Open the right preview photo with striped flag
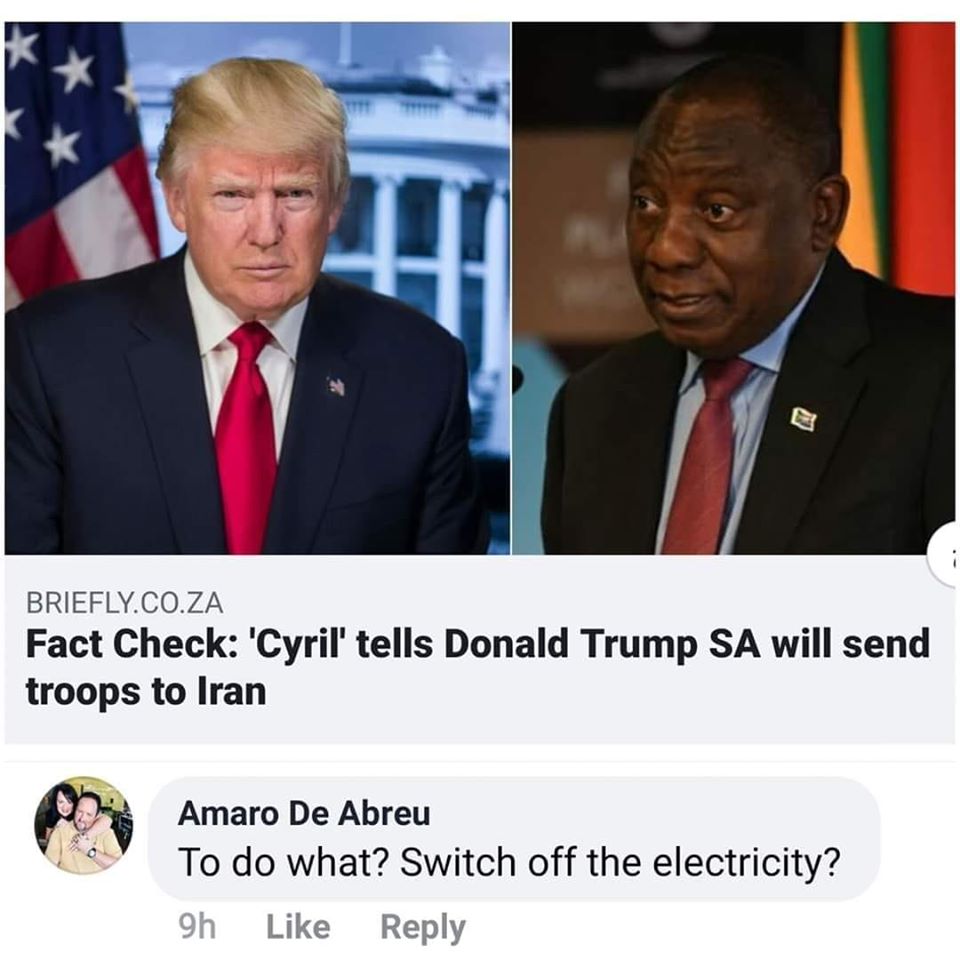 pos(733,288)
